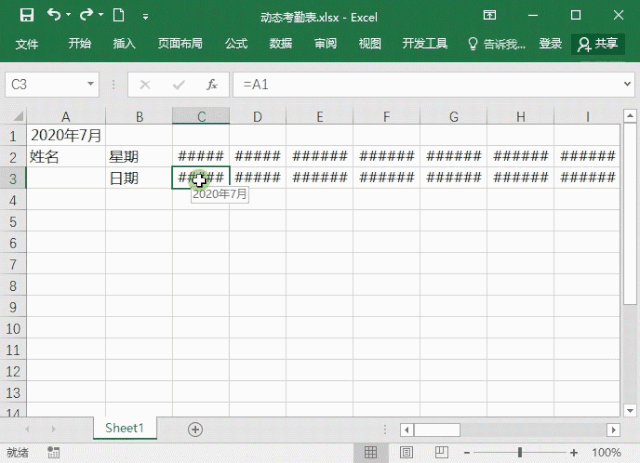
Task: Open the 文件 menu
Action: tap(27, 44)
